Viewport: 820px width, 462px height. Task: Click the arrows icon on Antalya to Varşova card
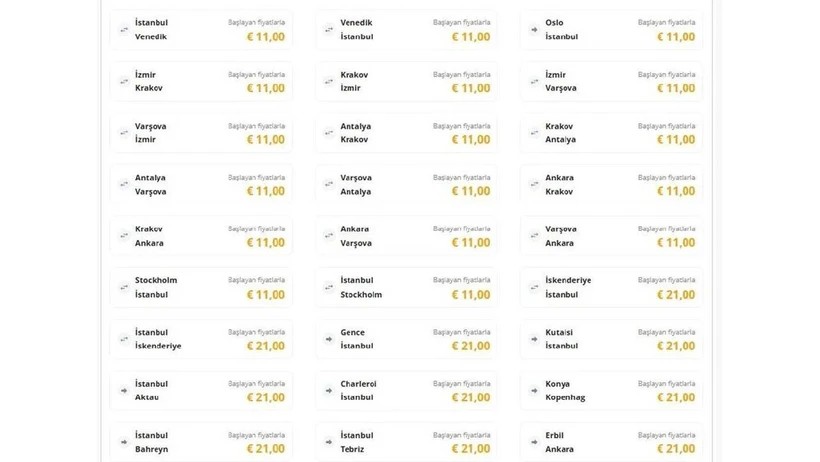point(124,185)
